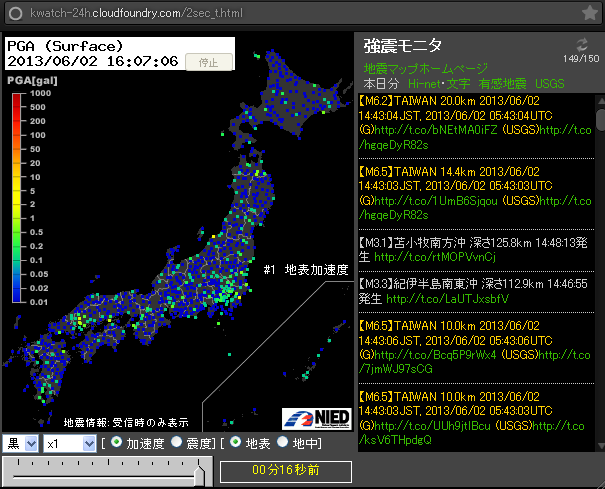Open the x1 speed dropdown

point(69,443)
